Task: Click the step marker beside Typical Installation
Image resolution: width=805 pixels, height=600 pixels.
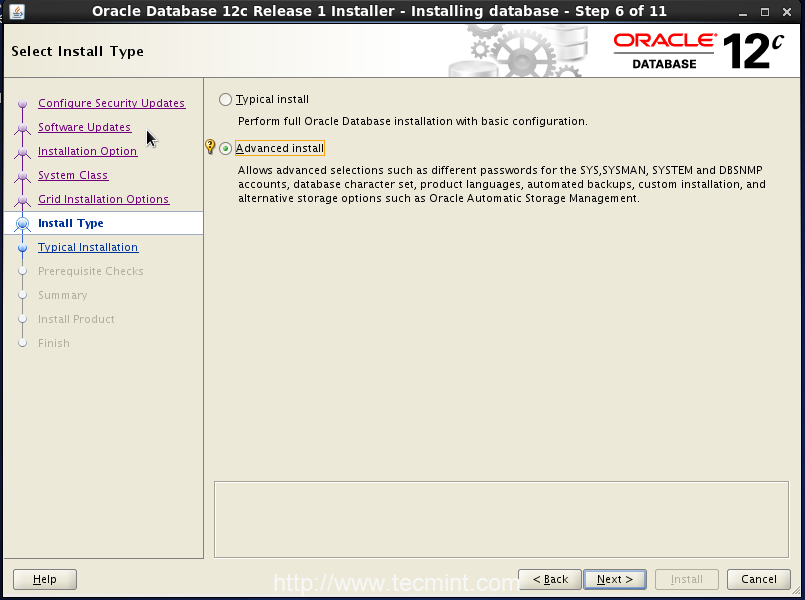Action: [23, 248]
